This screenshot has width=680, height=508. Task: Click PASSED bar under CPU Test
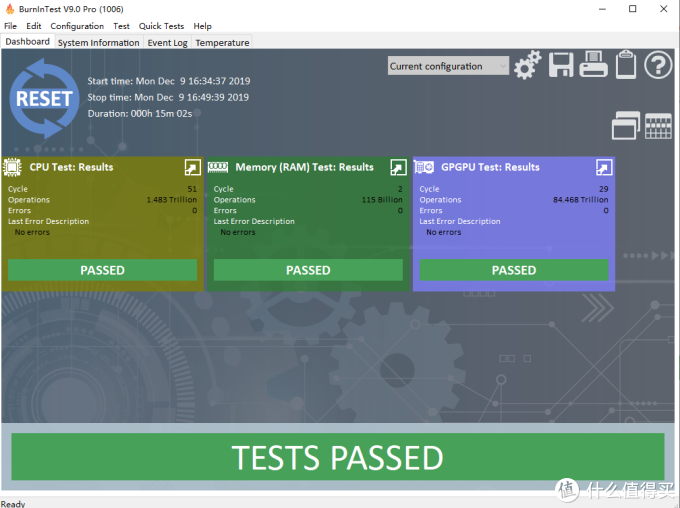click(x=102, y=270)
